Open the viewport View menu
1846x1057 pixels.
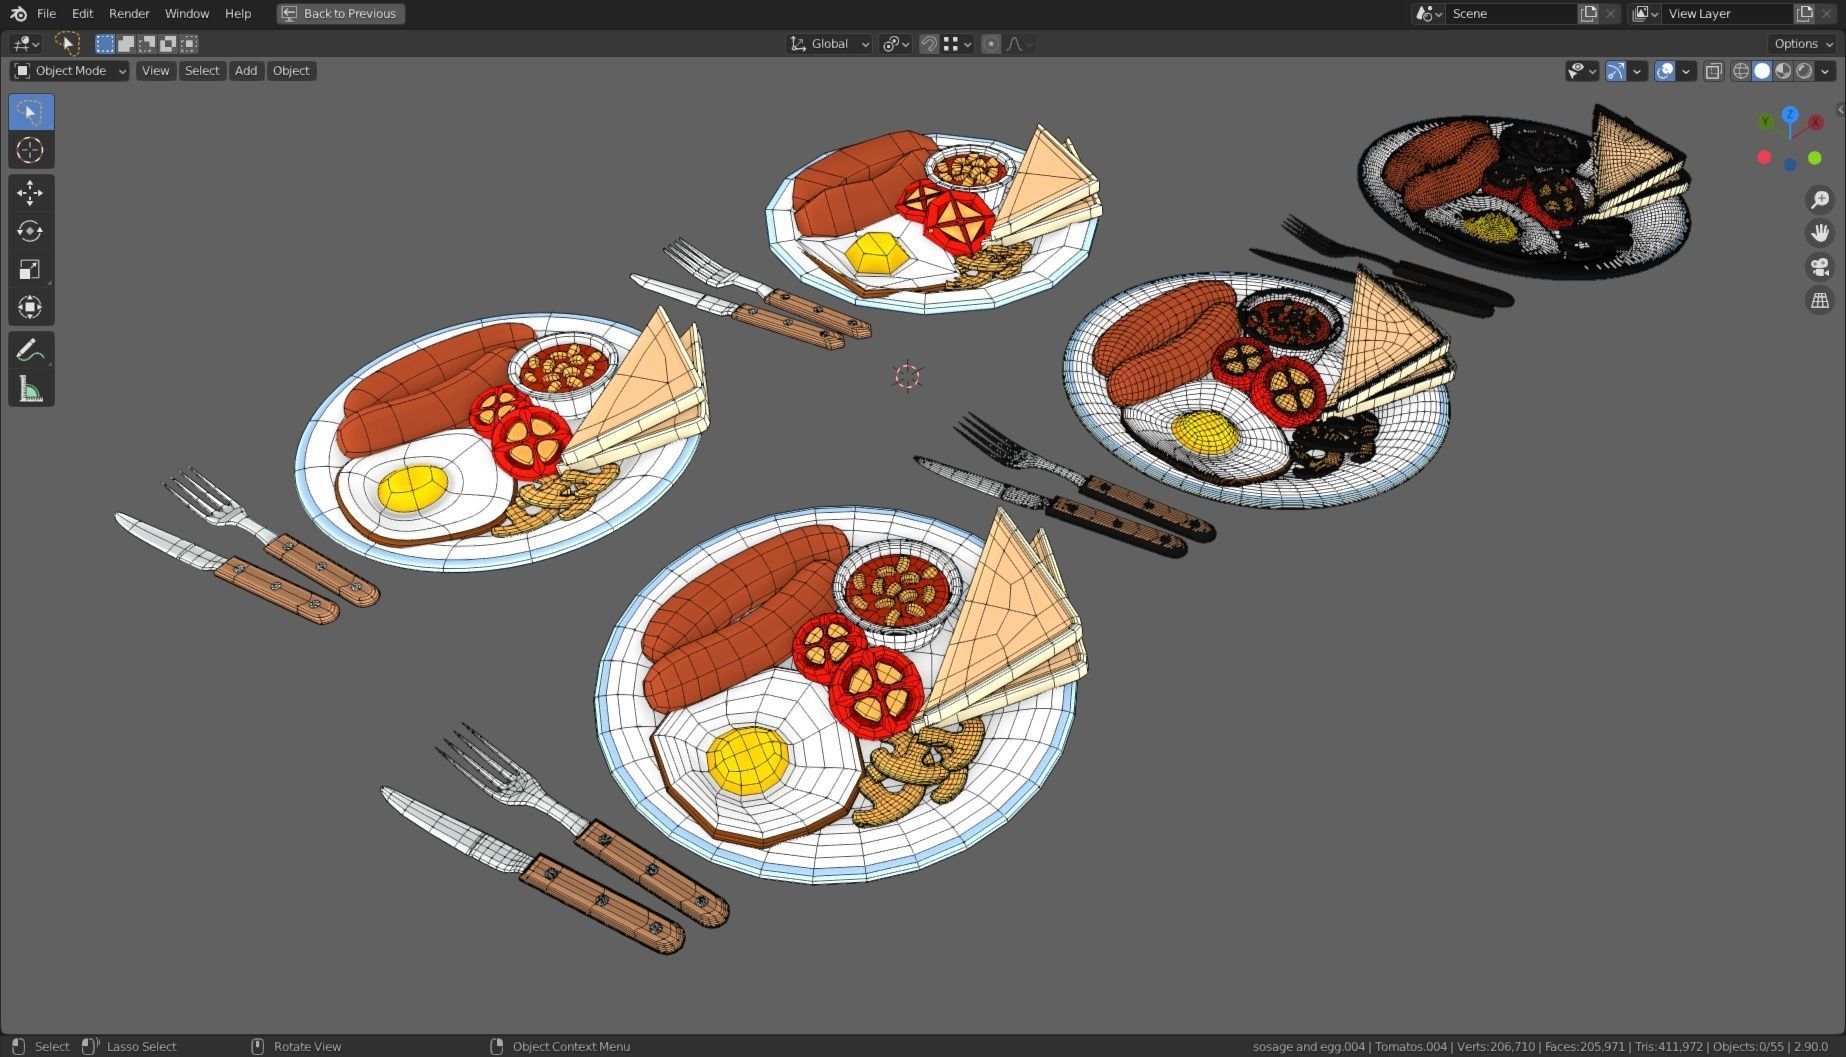[x=155, y=71]
